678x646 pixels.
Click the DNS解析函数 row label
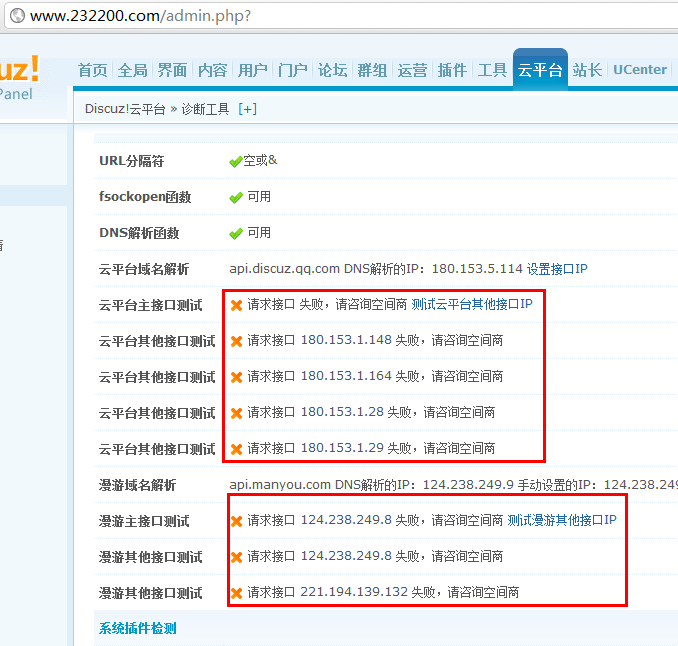(x=139, y=233)
